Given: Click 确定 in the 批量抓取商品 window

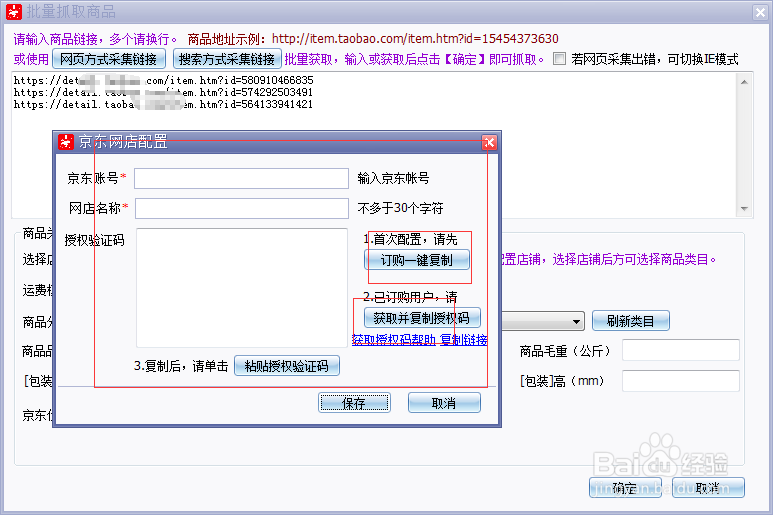Looking at the screenshot, I should 625,488.
